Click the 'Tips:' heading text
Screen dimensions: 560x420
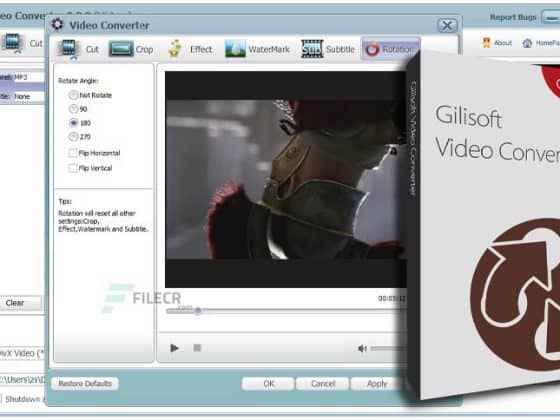tap(65, 201)
